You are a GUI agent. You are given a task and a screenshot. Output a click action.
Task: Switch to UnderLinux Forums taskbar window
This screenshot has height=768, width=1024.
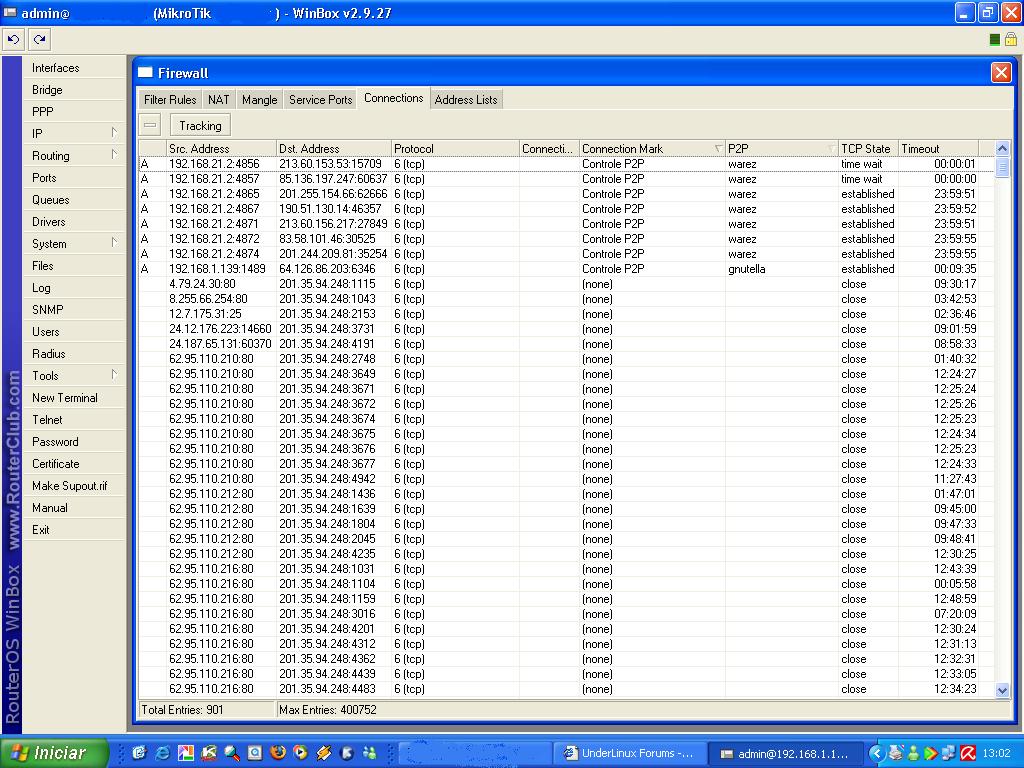[x=630, y=754]
